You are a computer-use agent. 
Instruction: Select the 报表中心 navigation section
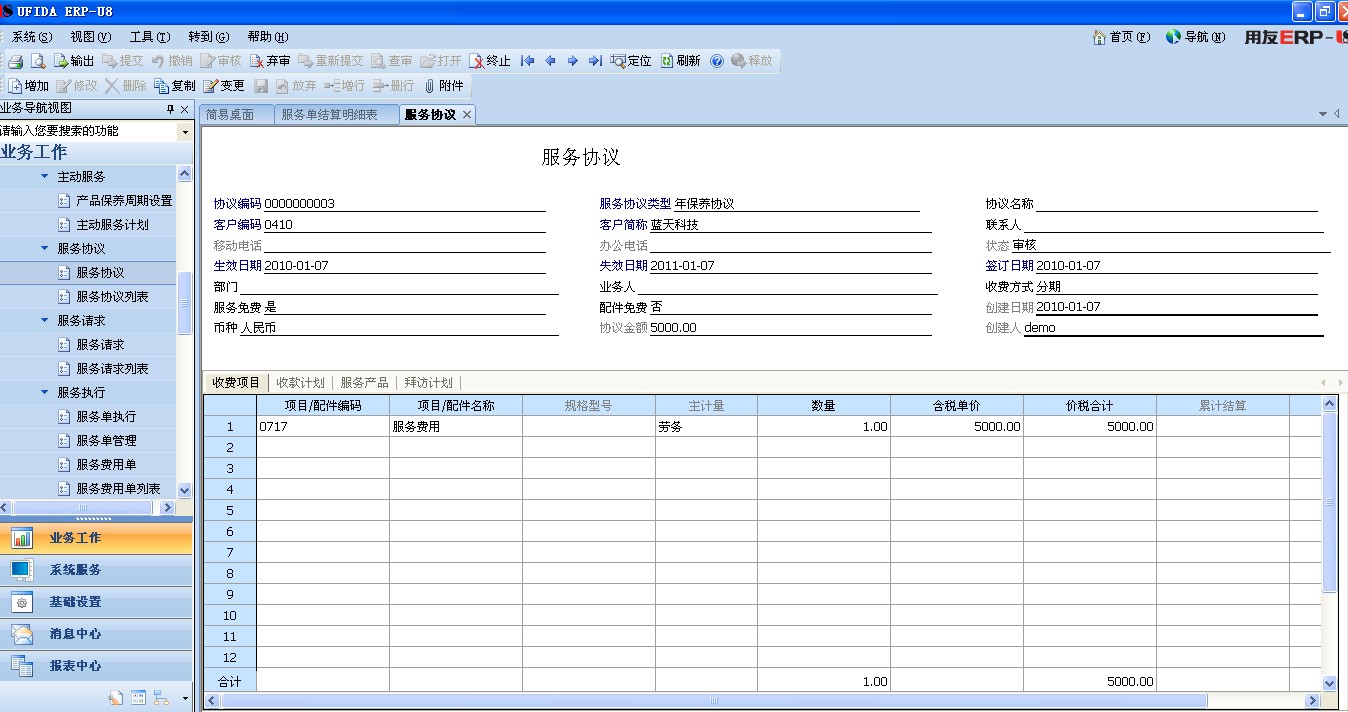pyautogui.click(x=96, y=666)
